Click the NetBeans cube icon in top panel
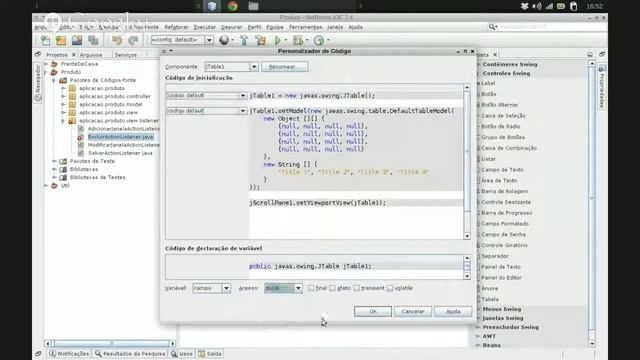The height and width of the screenshot is (360, 640). [212, 6]
